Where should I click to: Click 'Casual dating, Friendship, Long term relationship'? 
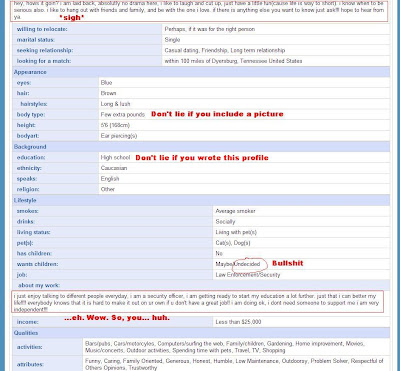tap(225, 51)
